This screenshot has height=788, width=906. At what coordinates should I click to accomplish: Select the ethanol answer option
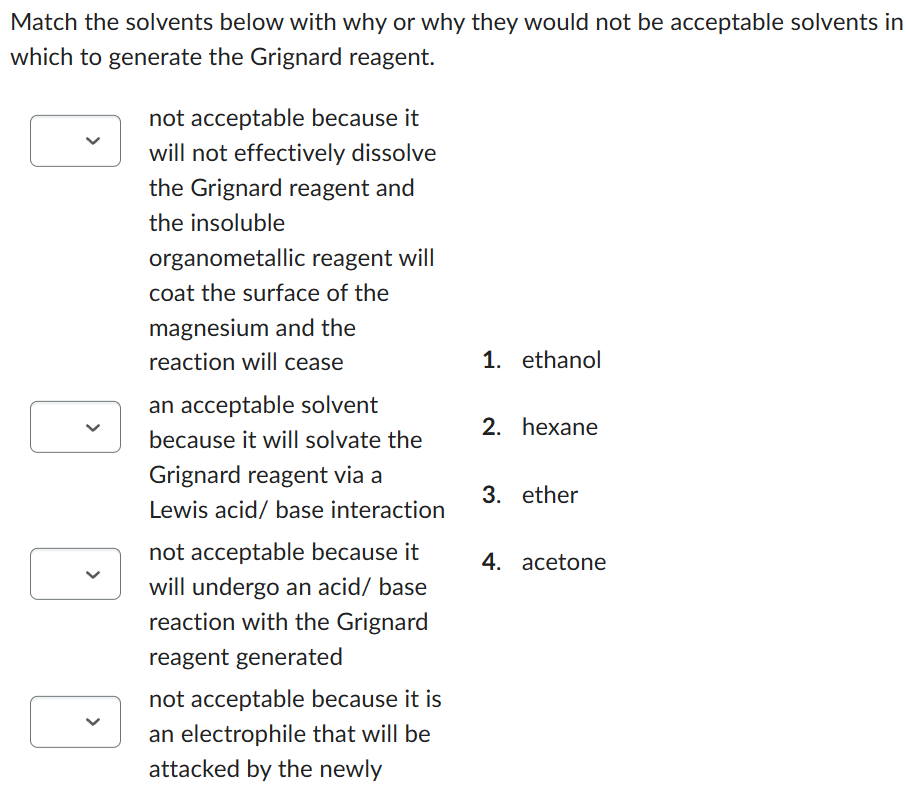561,360
